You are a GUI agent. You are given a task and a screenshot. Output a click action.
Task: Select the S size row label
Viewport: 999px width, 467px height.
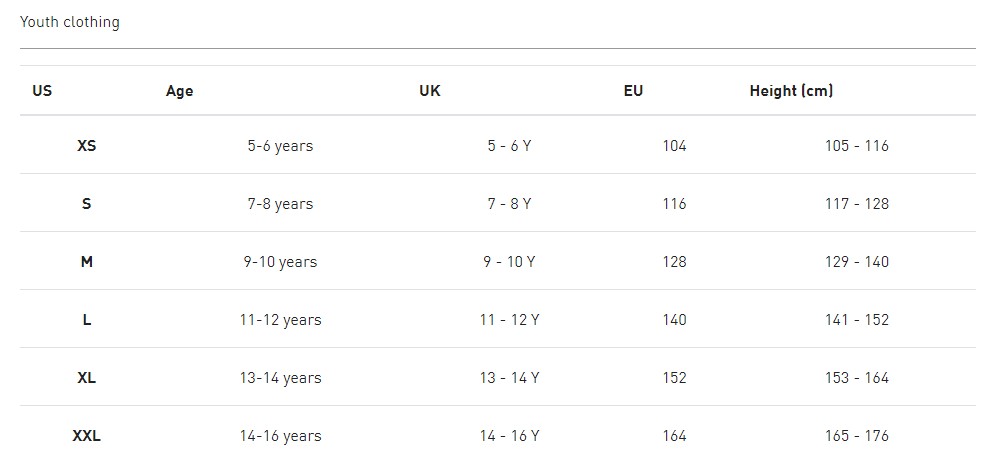point(87,204)
